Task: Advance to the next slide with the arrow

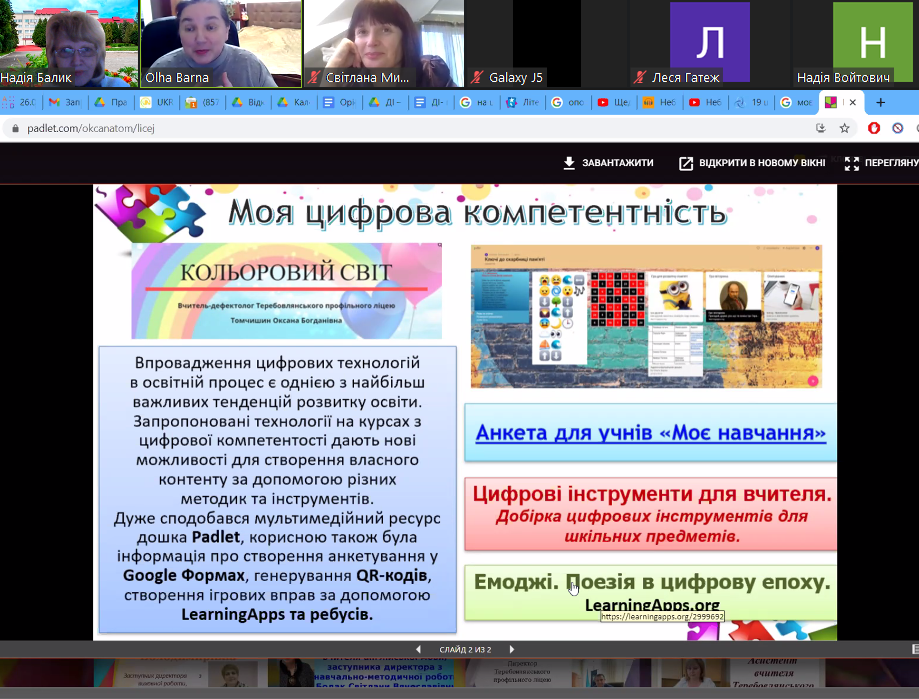Action: (x=512, y=648)
